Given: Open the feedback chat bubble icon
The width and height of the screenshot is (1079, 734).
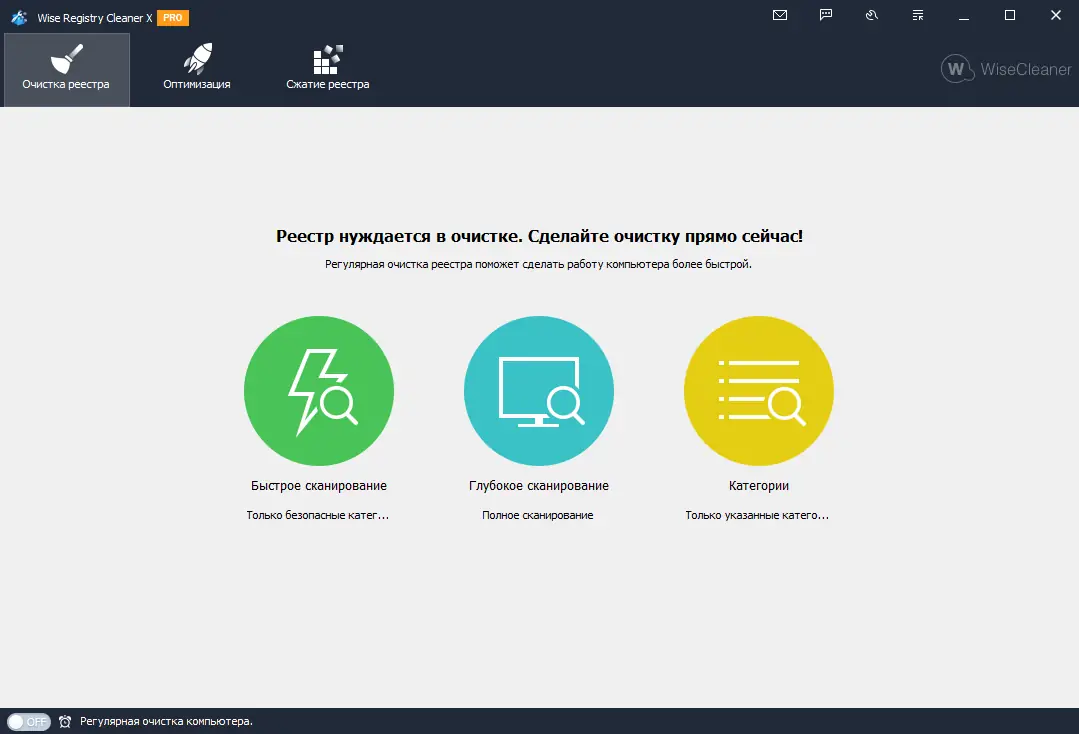Looking at the screenshot, I should coord(826,15).
